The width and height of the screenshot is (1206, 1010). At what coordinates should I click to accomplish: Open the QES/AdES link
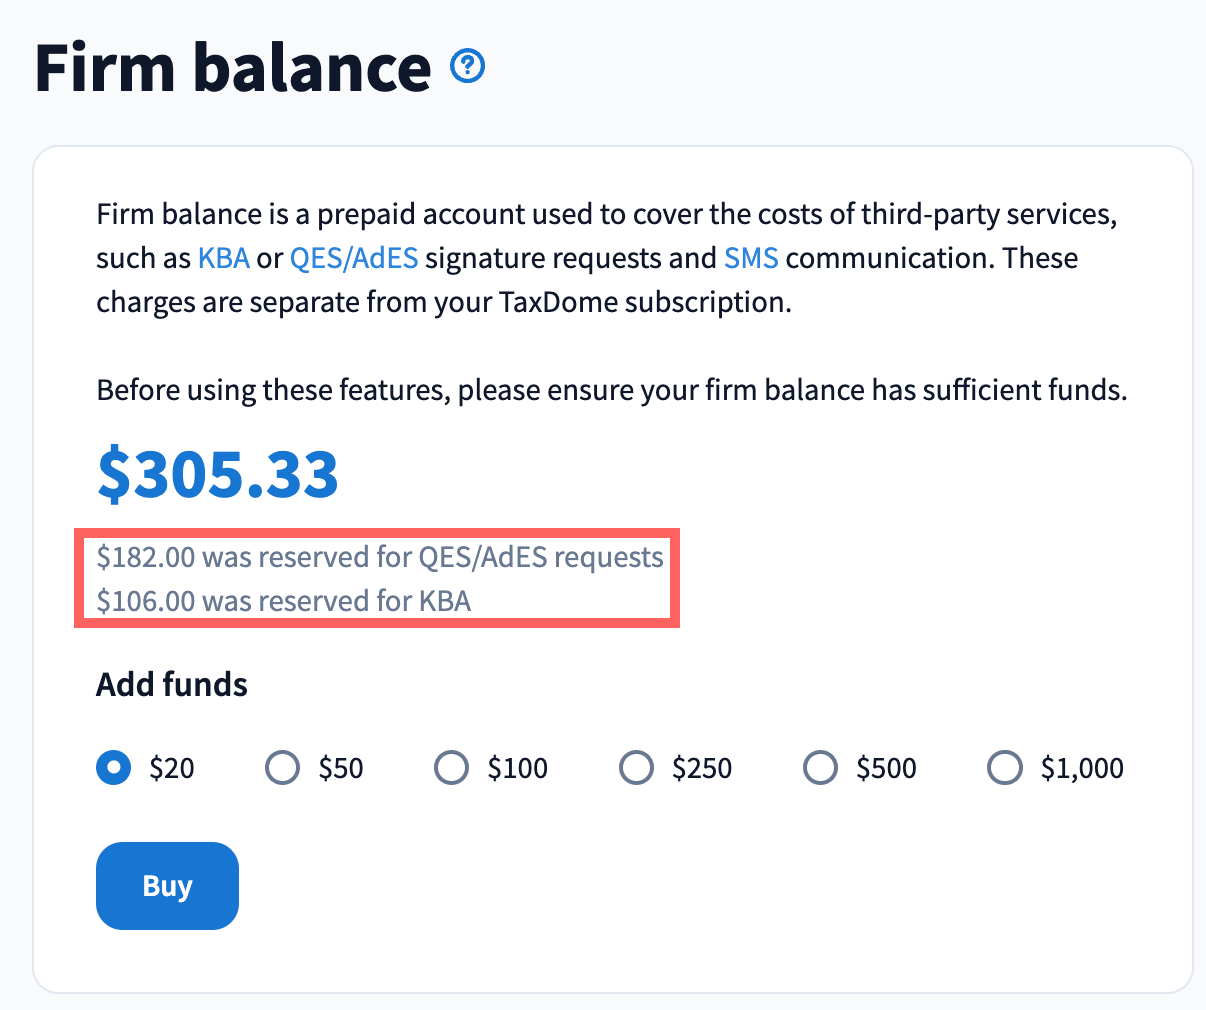[354, 258]
